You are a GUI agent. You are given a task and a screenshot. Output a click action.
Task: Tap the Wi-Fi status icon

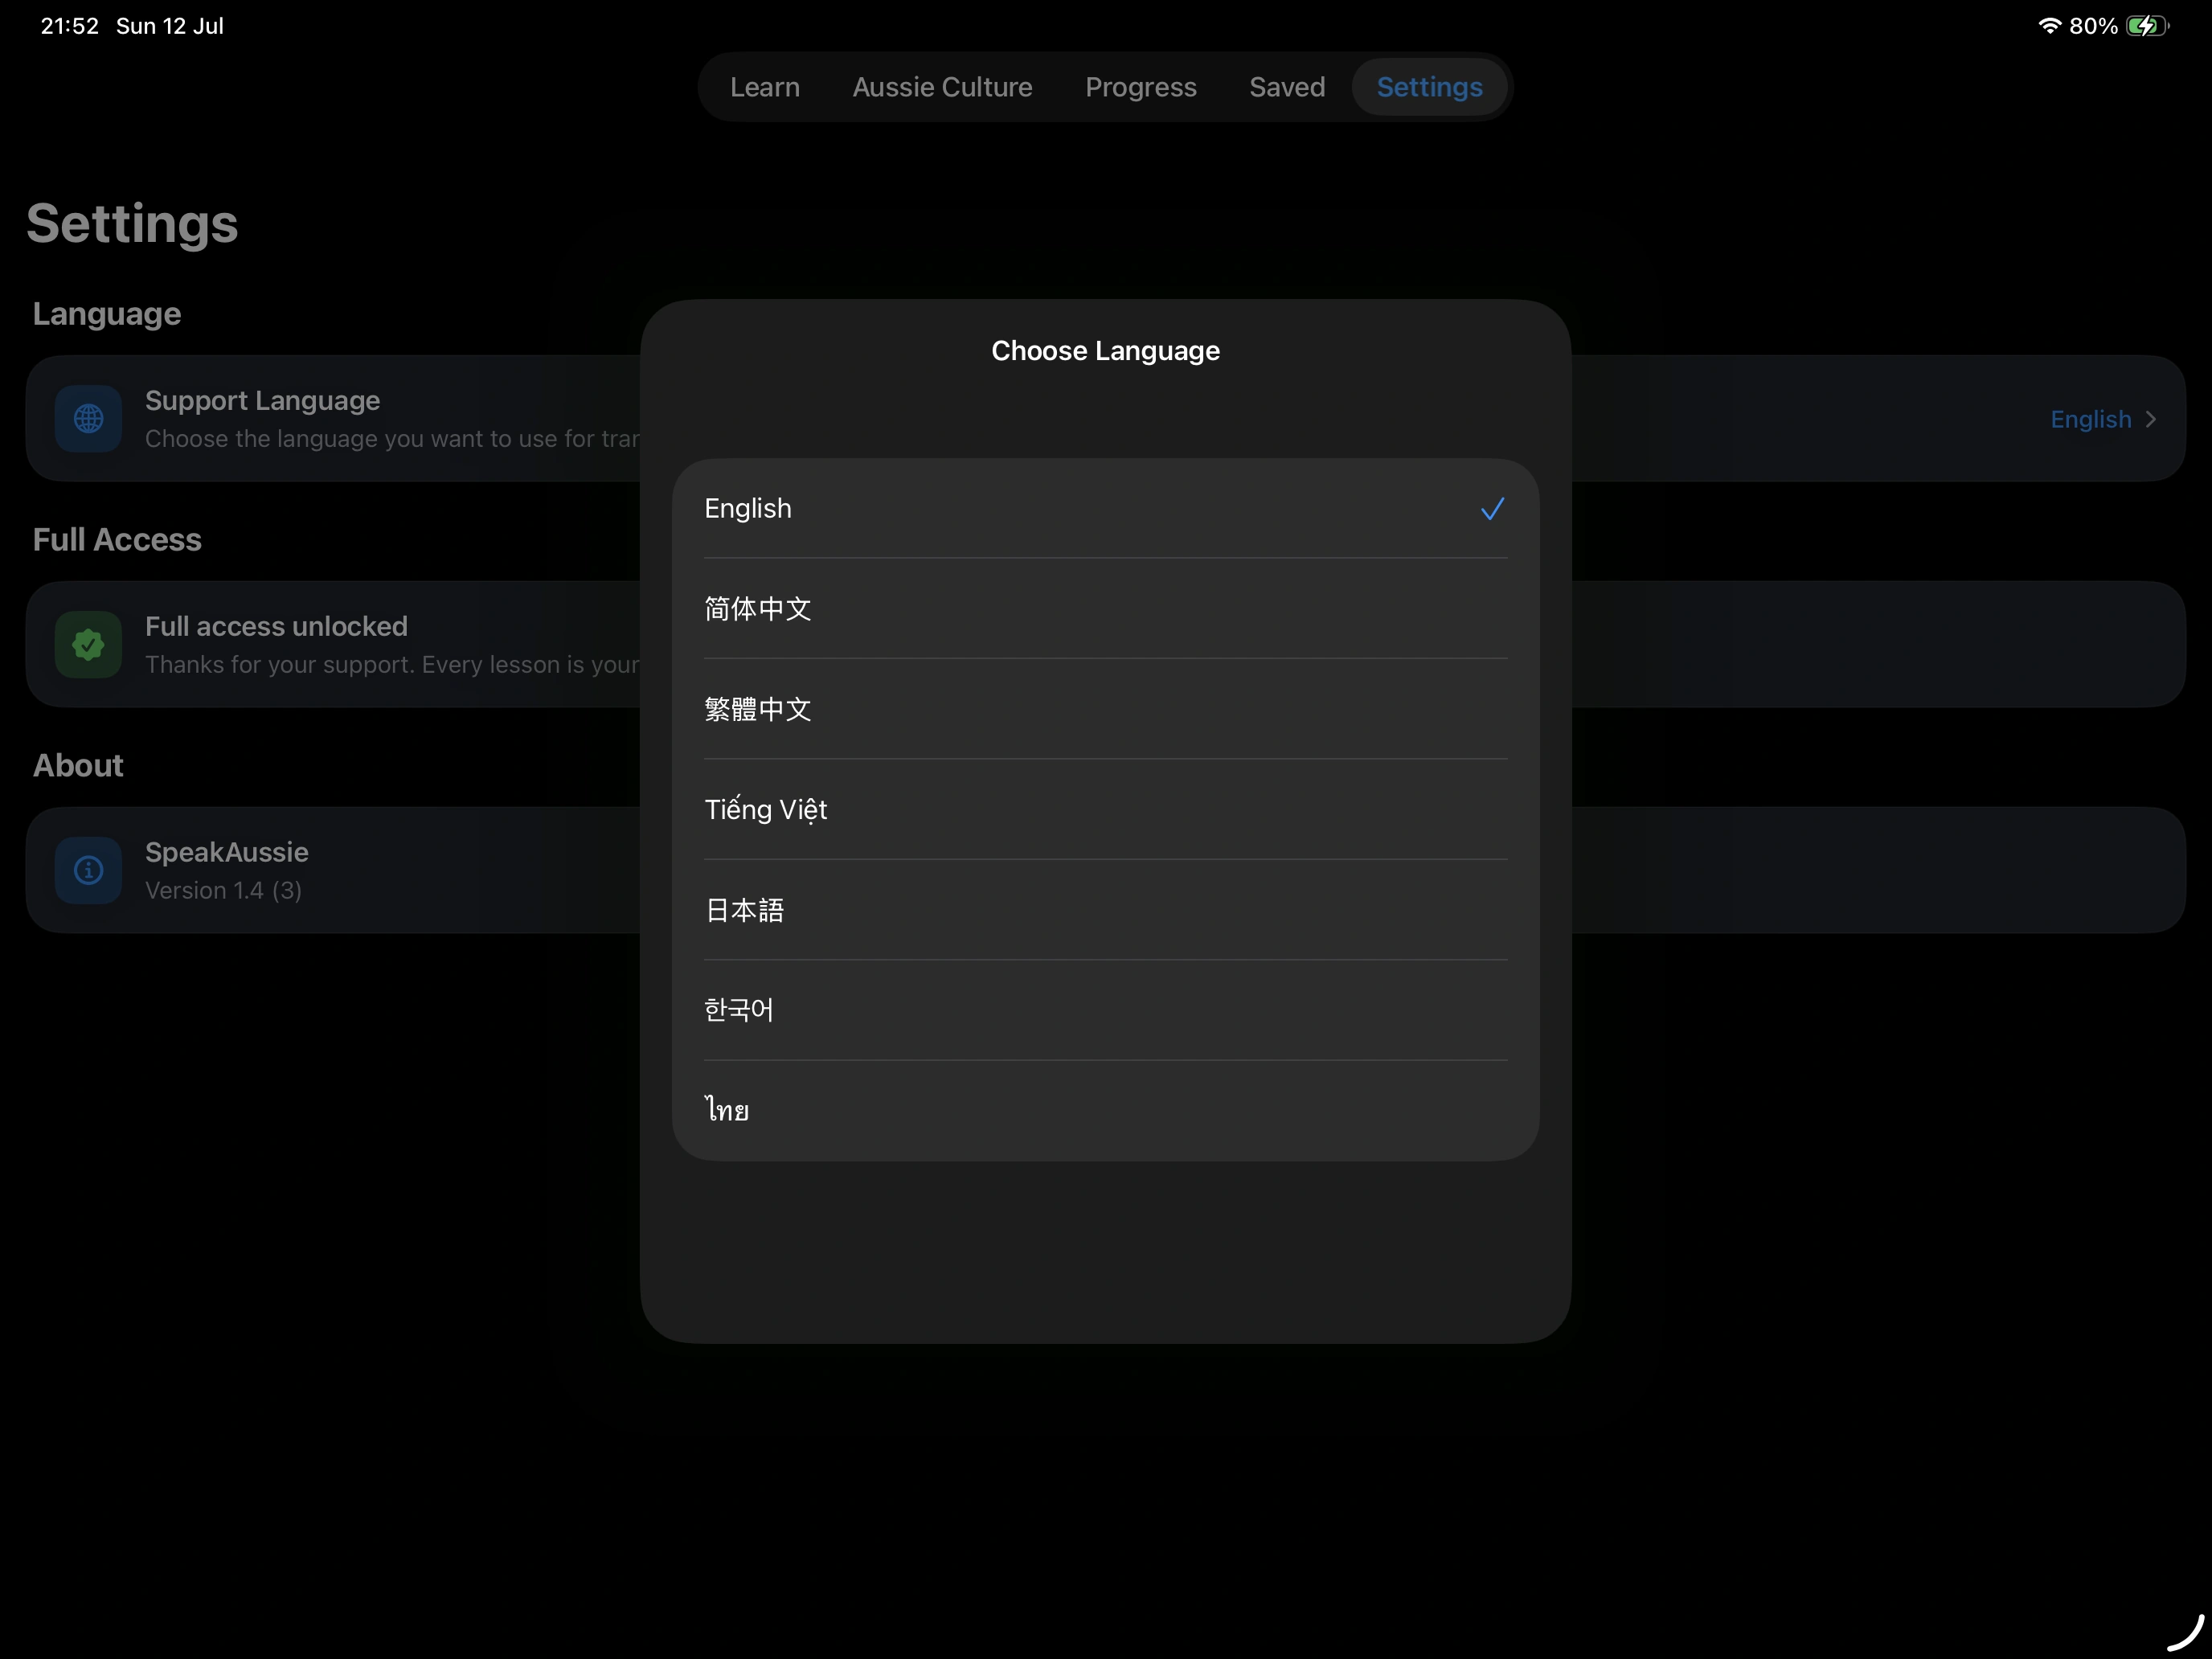point(2050,26)
